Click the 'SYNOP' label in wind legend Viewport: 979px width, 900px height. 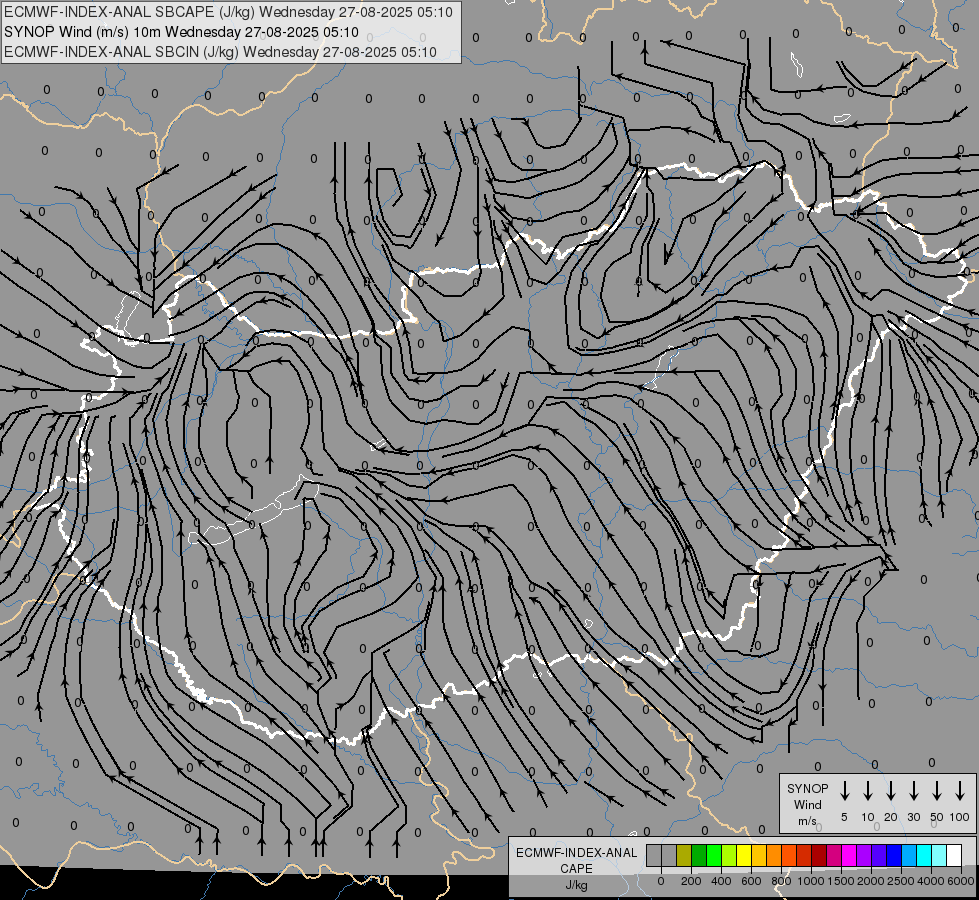[x=807, y=788]
